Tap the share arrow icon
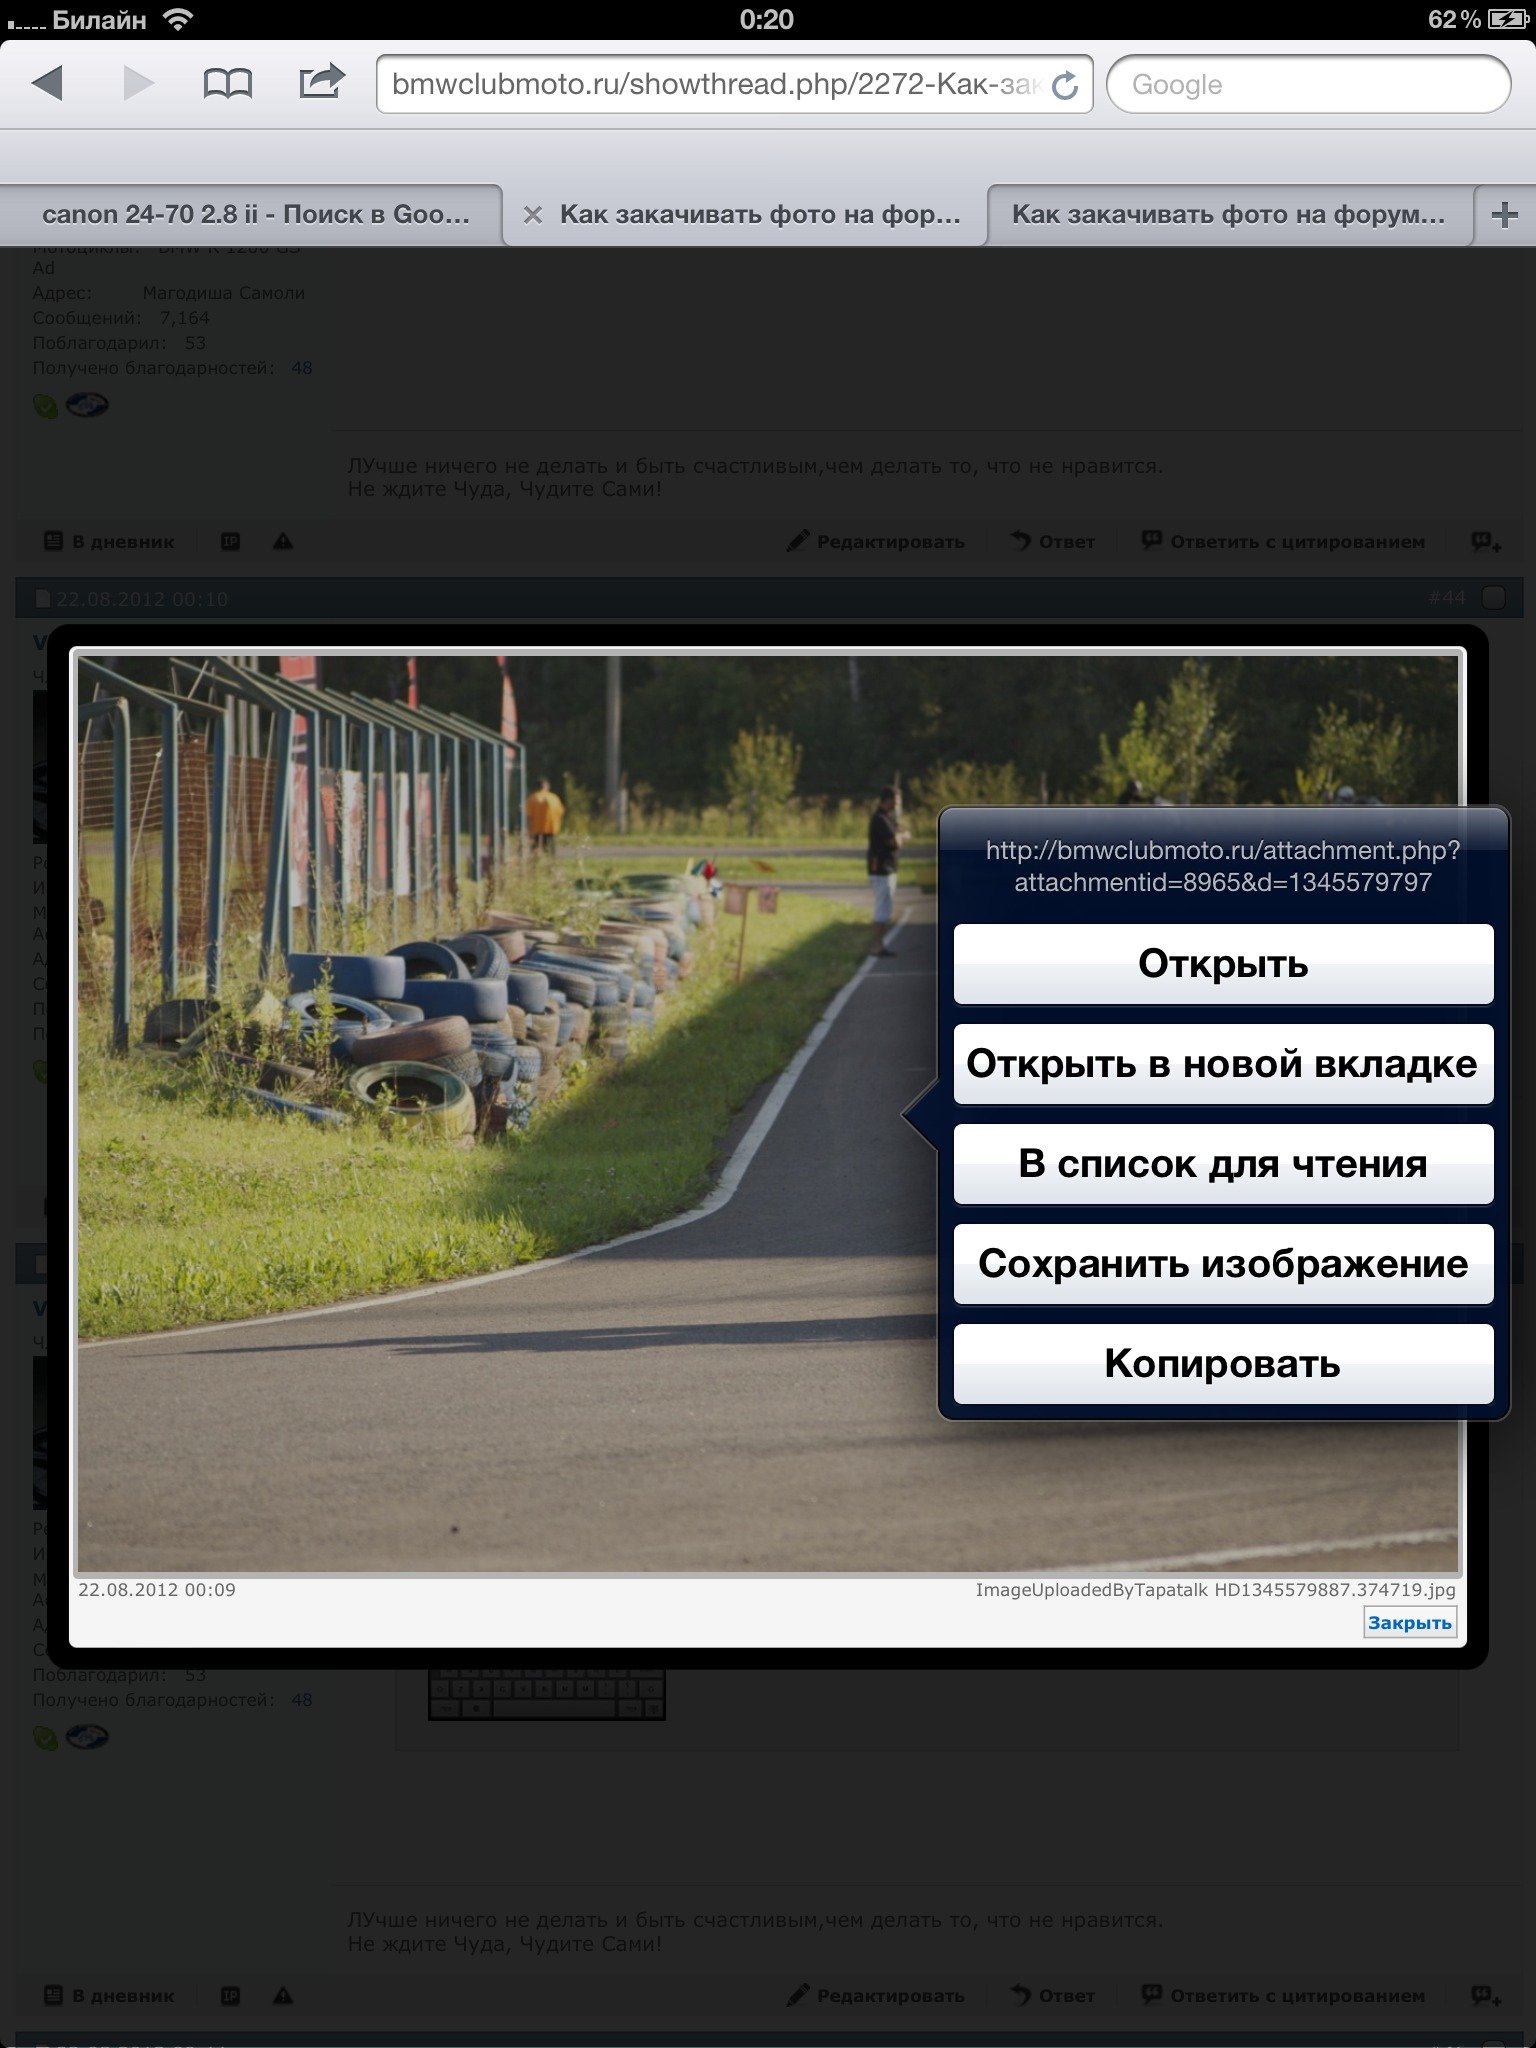 coord(321,81)
